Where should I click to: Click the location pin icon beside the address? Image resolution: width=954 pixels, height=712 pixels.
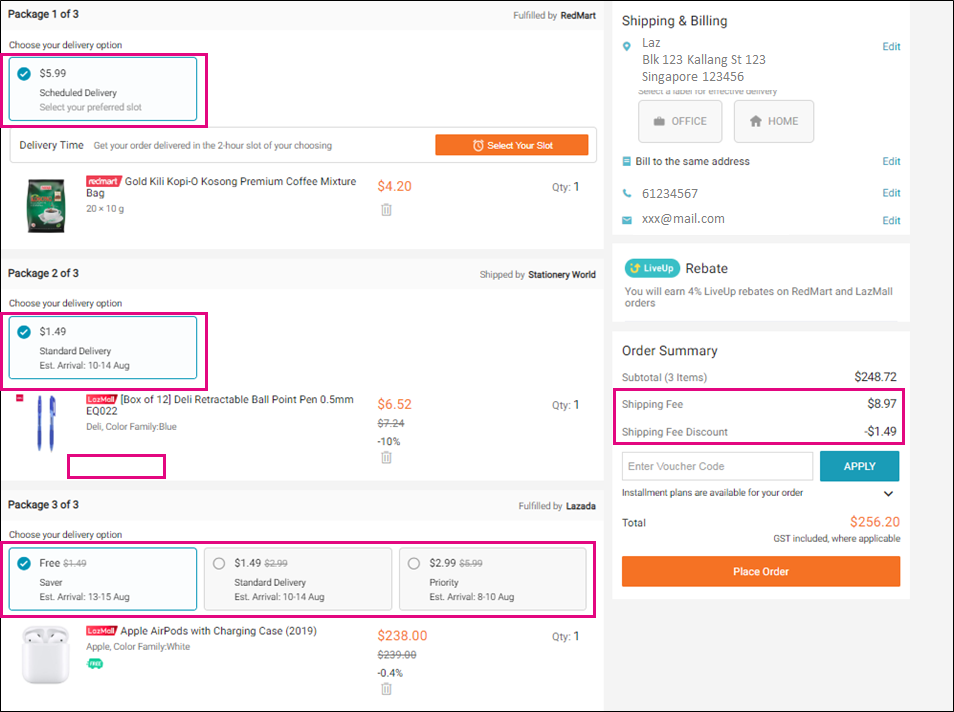point(627,46)
